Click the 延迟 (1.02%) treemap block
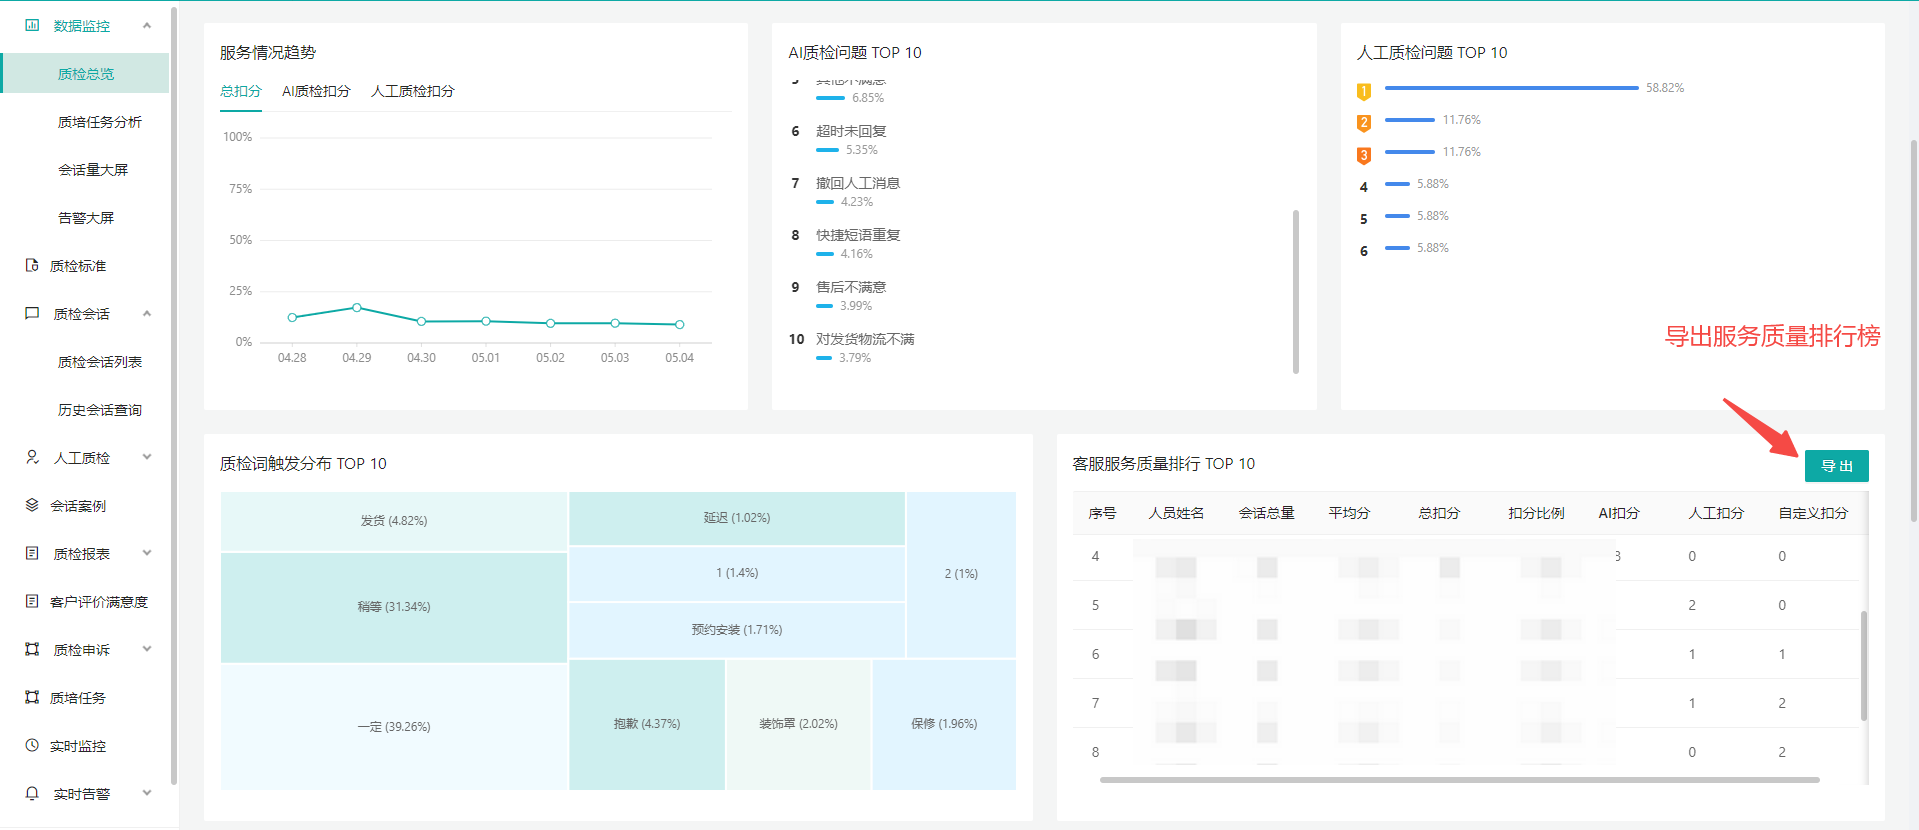Viewport: 1919px width, 830px height. [x=737, y=518]
